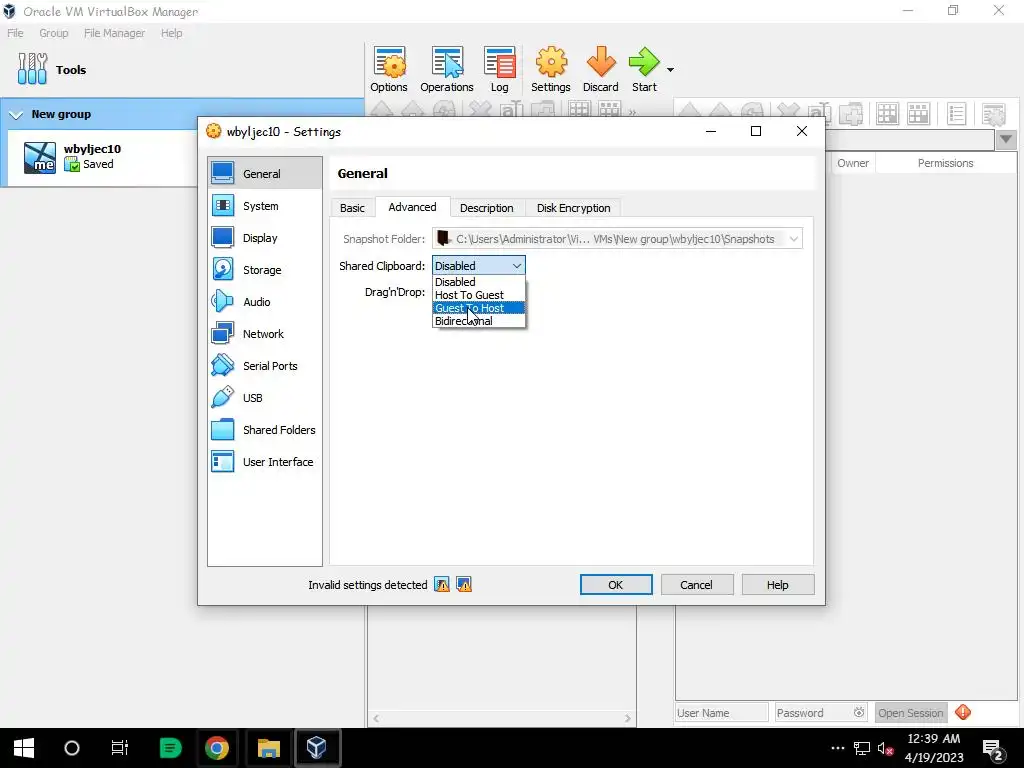Open Cortana search circle on taskbar
Screen dimensions: 1024x768
tap(72, 748)
